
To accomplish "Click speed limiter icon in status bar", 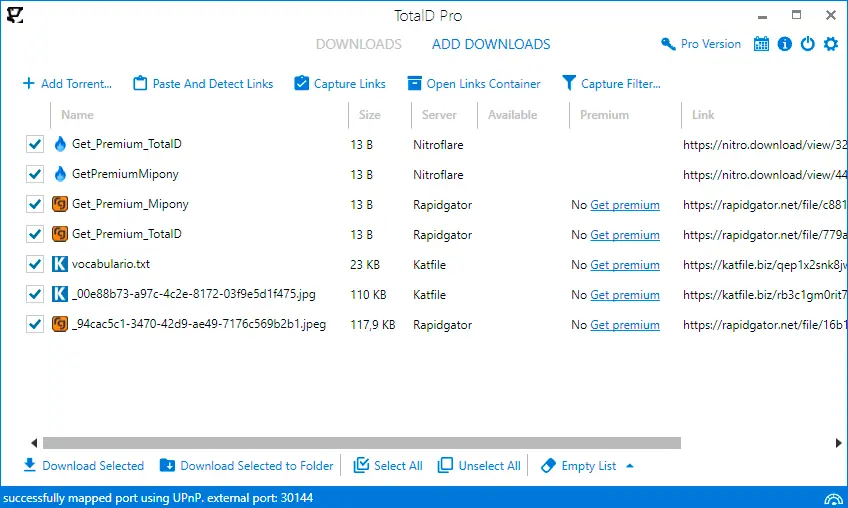I will click(833, 499).
